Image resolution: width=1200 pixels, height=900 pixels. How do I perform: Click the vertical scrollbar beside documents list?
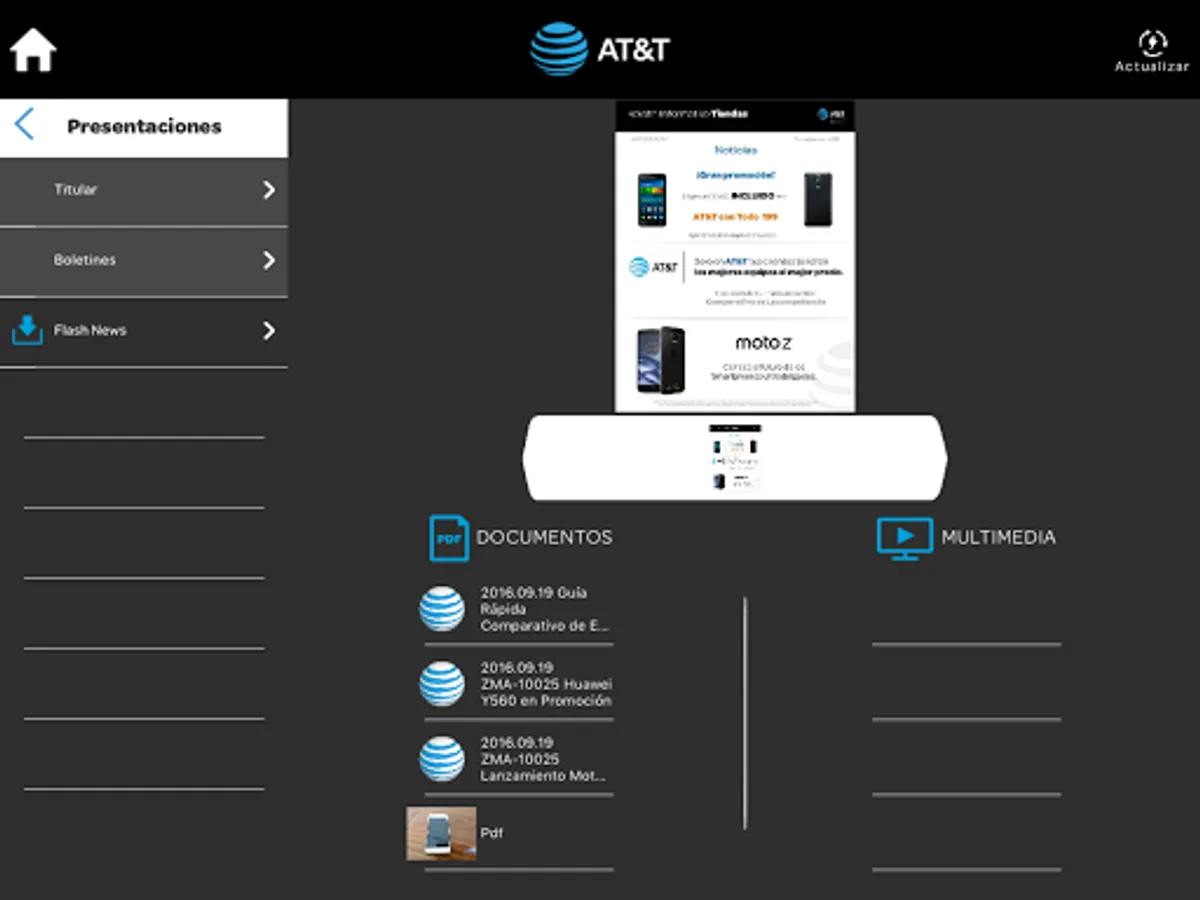point(745,713)
